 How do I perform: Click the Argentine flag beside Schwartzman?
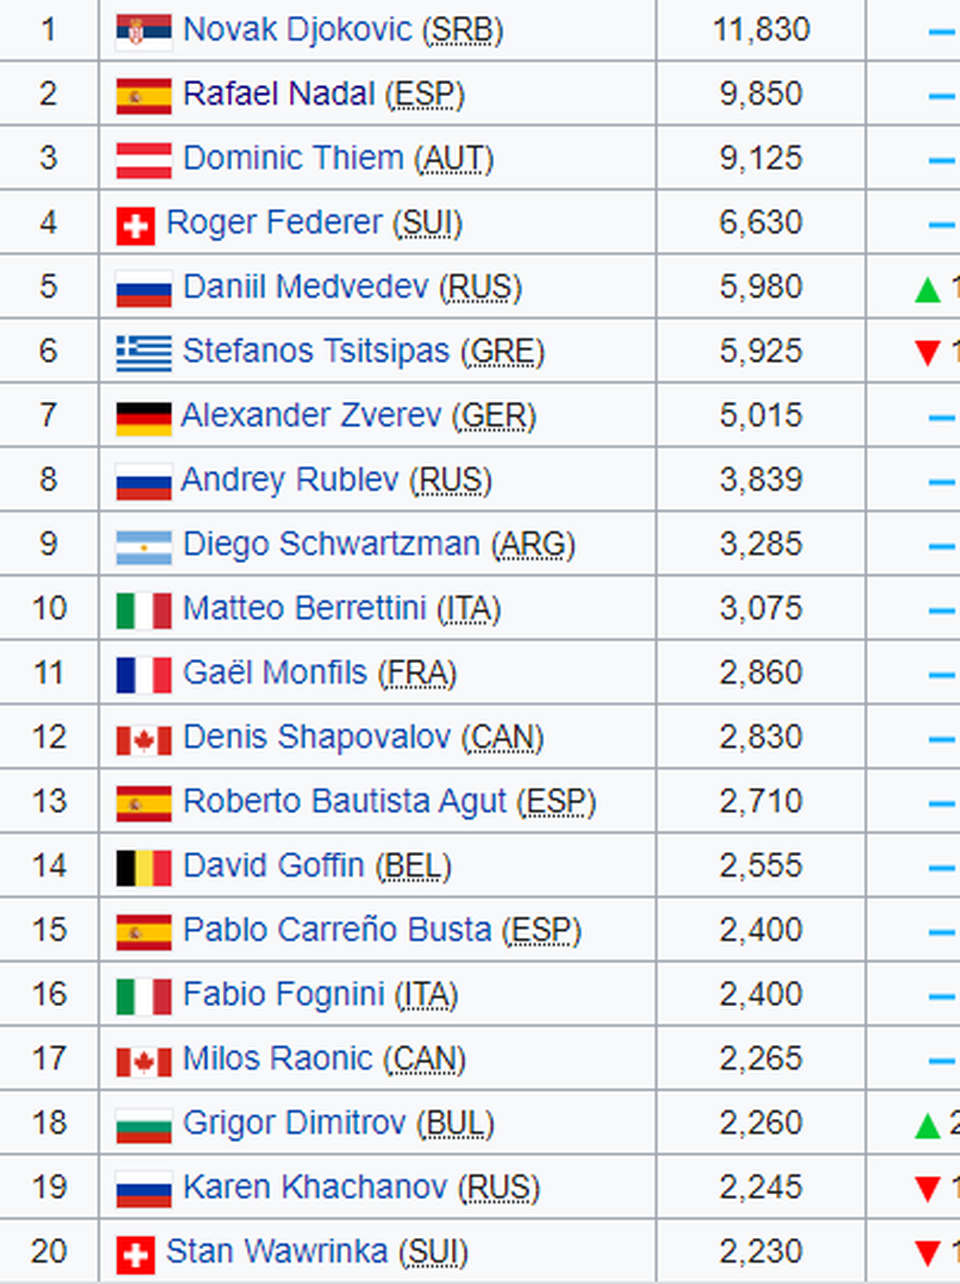point(143,545)
